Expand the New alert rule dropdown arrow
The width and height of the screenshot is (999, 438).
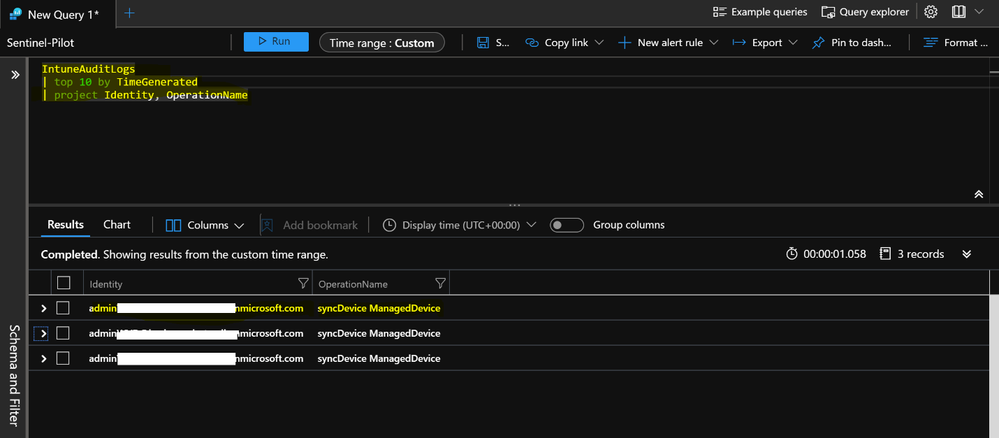[714, 43]
